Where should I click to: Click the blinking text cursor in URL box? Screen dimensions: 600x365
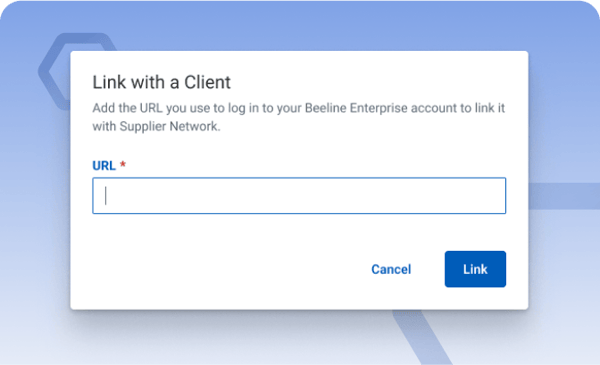[106, 196]
